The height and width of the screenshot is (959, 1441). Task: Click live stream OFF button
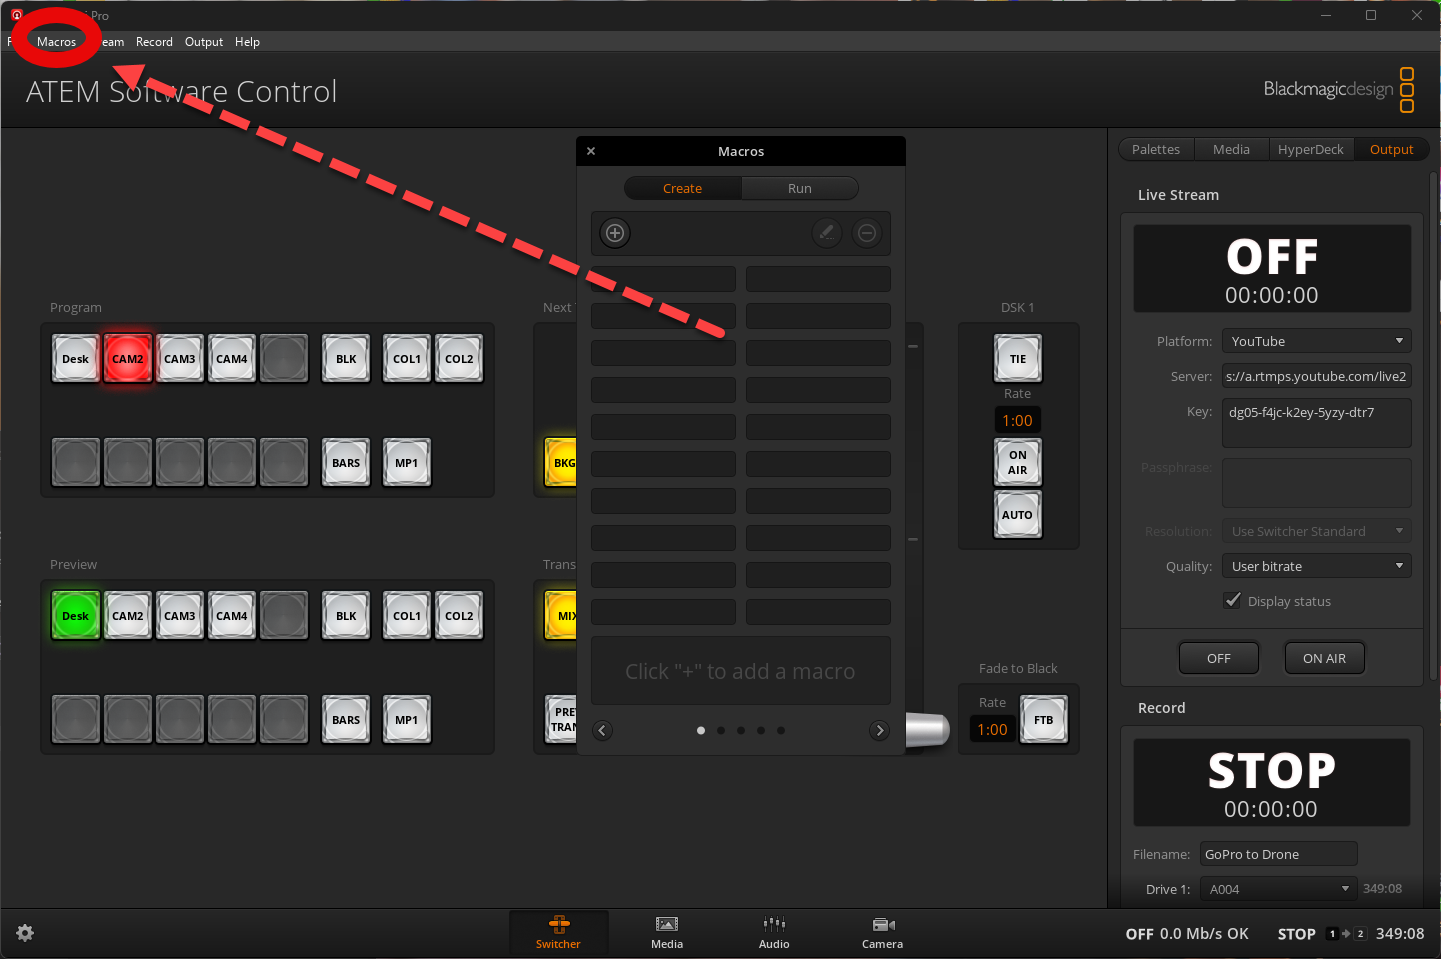tap(1219, 658)
